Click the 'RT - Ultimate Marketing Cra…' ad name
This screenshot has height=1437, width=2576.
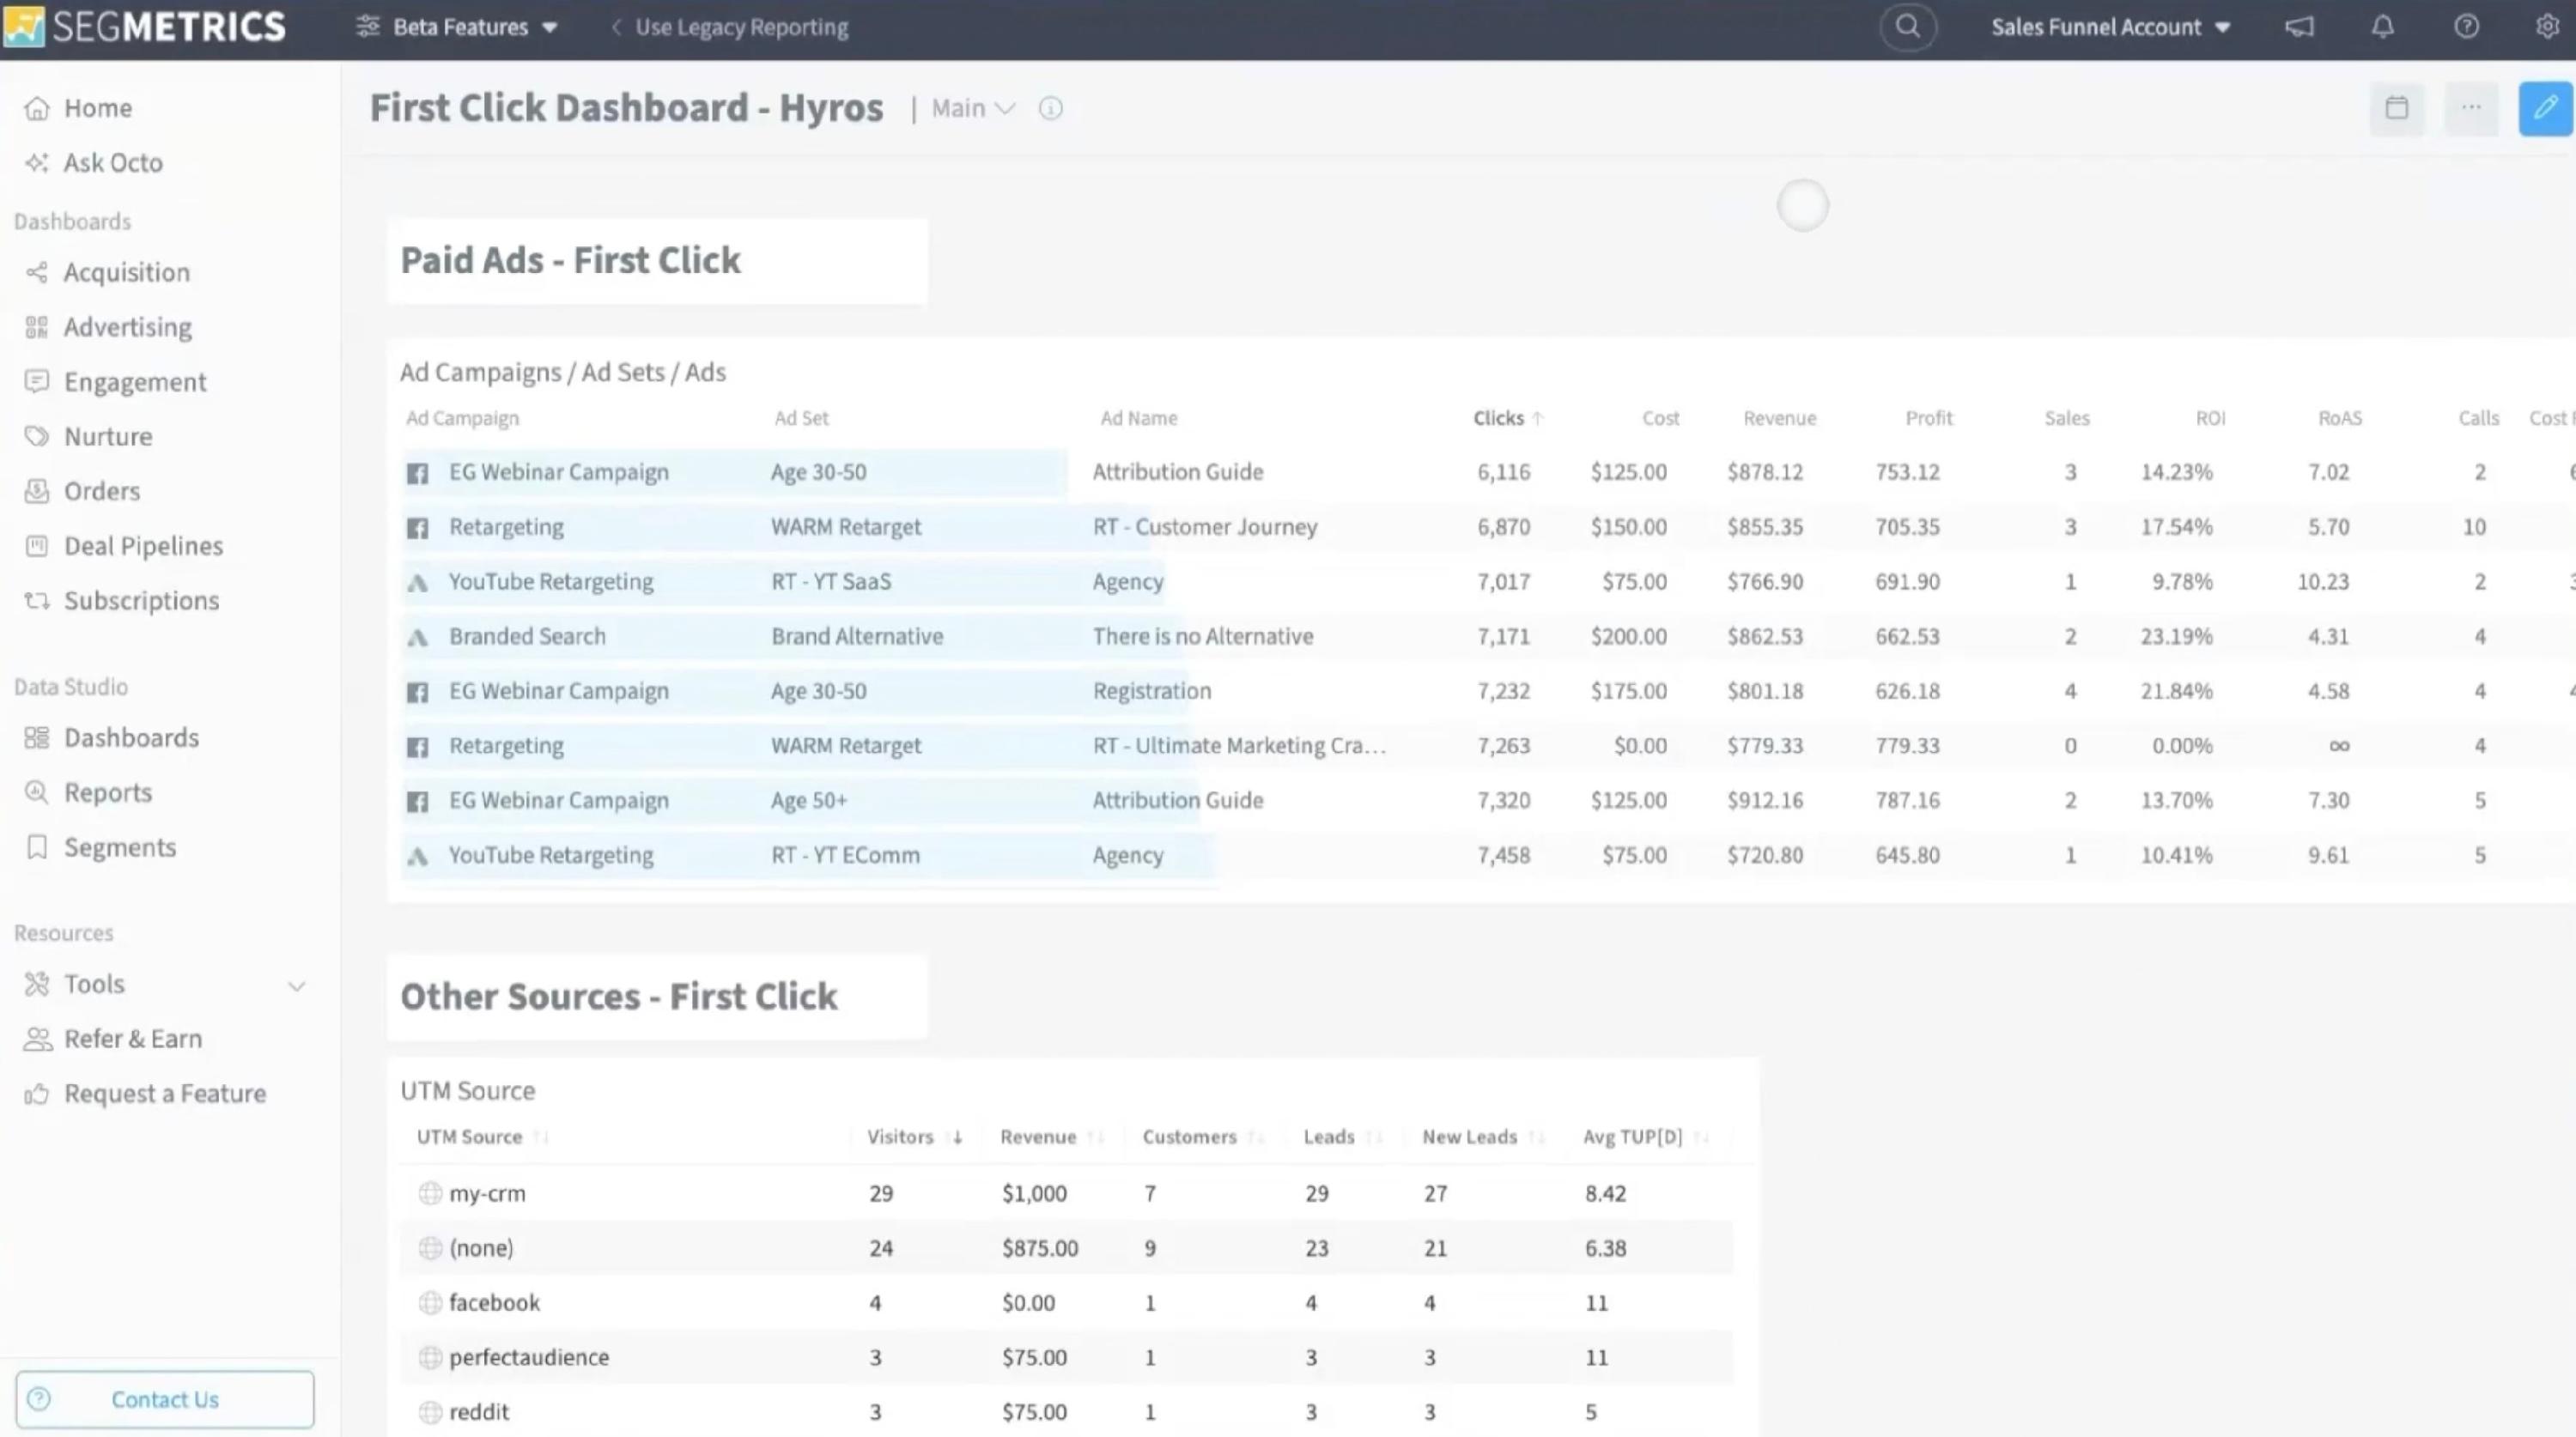point(1239,746)
